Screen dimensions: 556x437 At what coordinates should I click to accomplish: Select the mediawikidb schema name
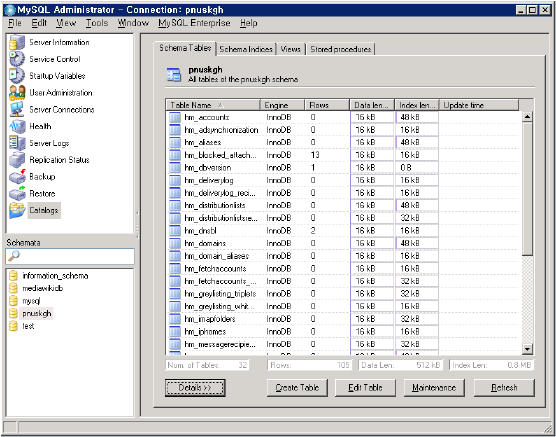[x=43, y=288]
